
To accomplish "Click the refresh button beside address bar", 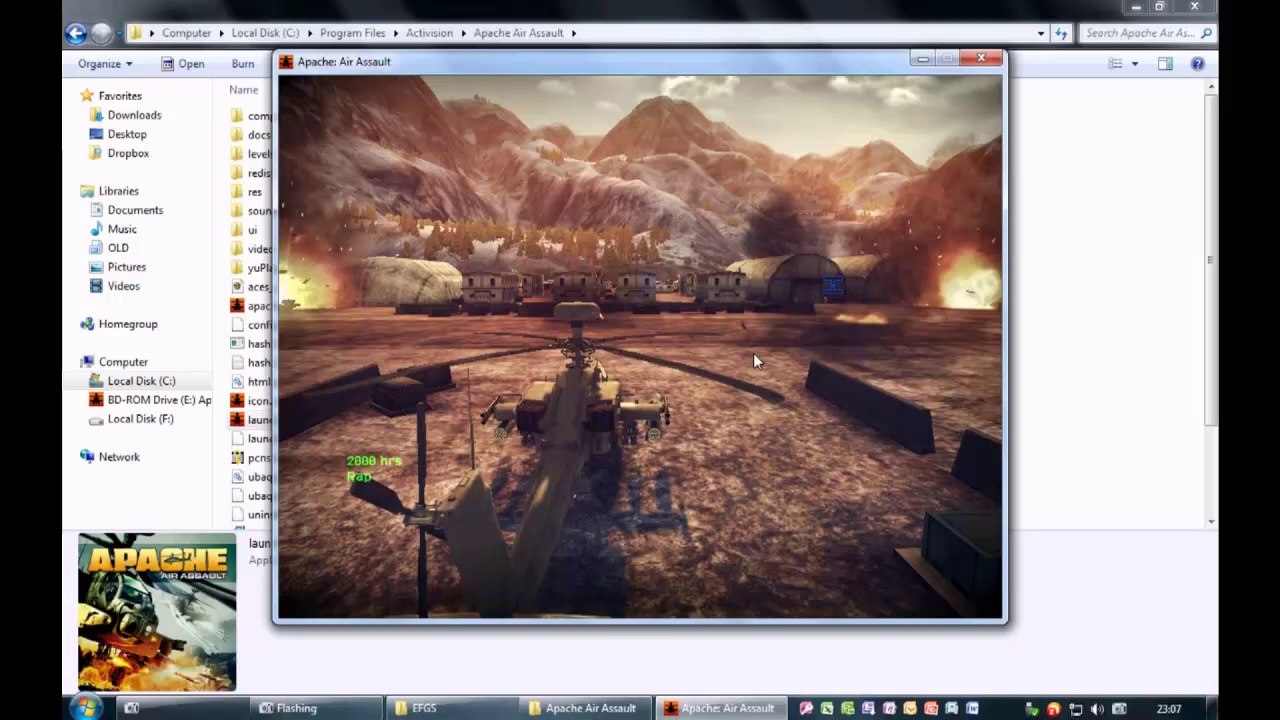I will tap(1061, 33).
